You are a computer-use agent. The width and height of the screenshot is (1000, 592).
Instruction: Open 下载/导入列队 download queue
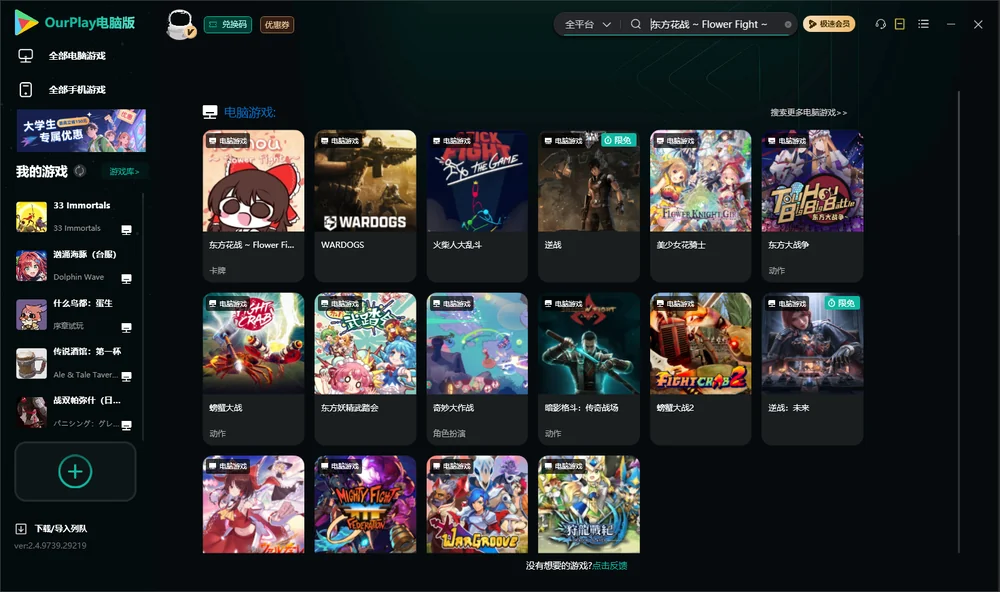[x=60, y=528]
